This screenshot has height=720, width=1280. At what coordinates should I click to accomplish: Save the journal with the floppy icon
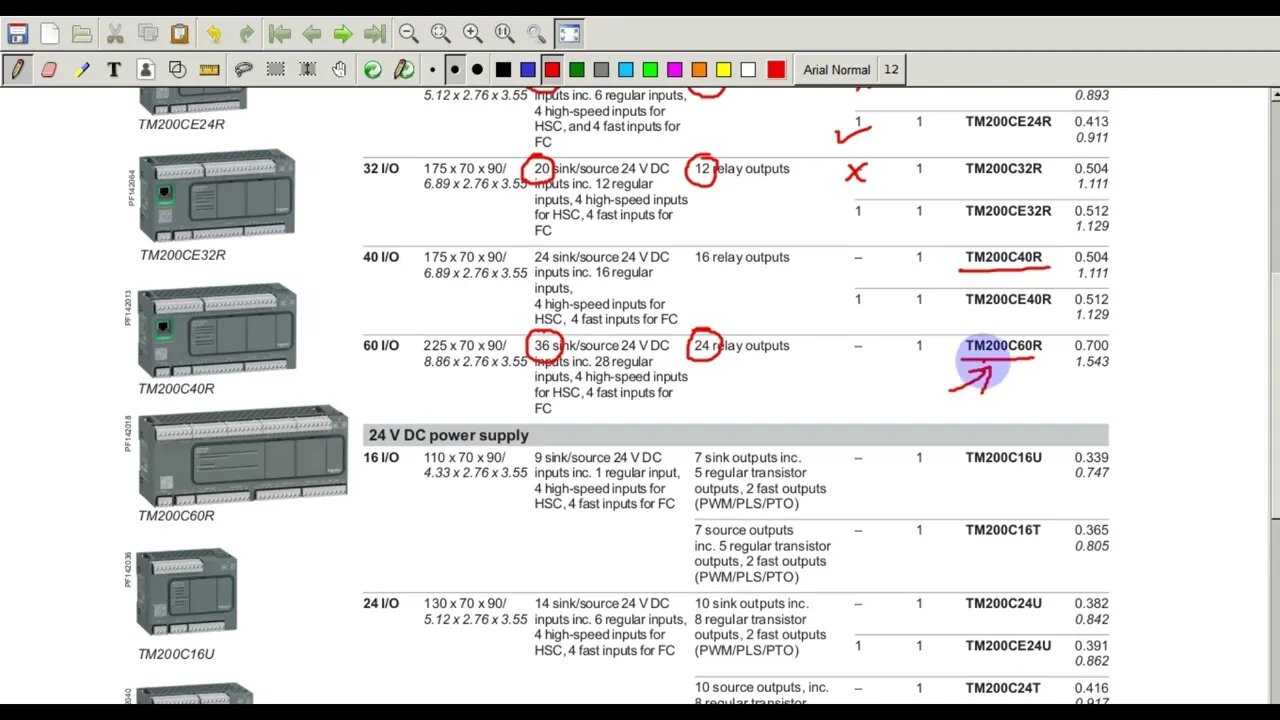pos(17,34)
